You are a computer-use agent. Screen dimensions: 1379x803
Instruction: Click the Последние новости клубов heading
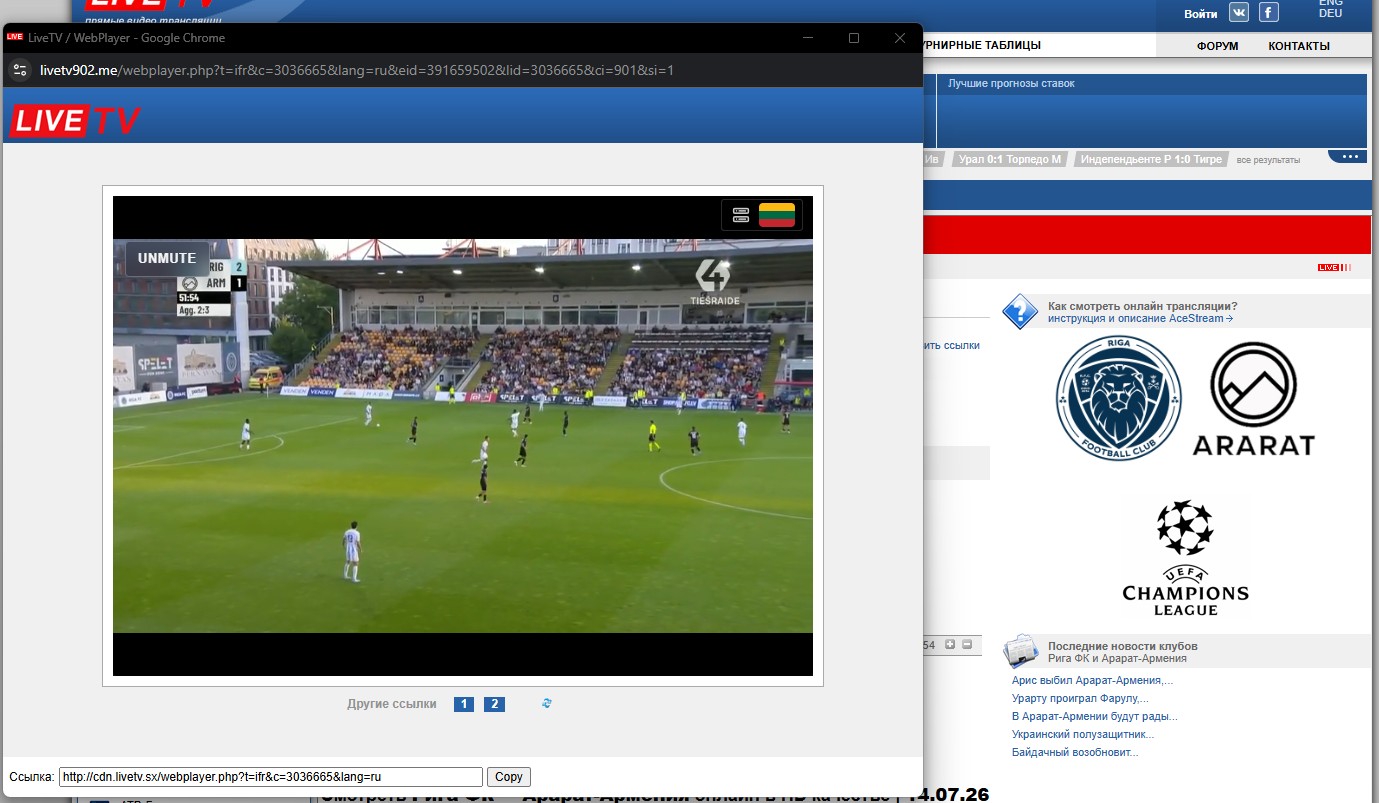[1122, 646]
